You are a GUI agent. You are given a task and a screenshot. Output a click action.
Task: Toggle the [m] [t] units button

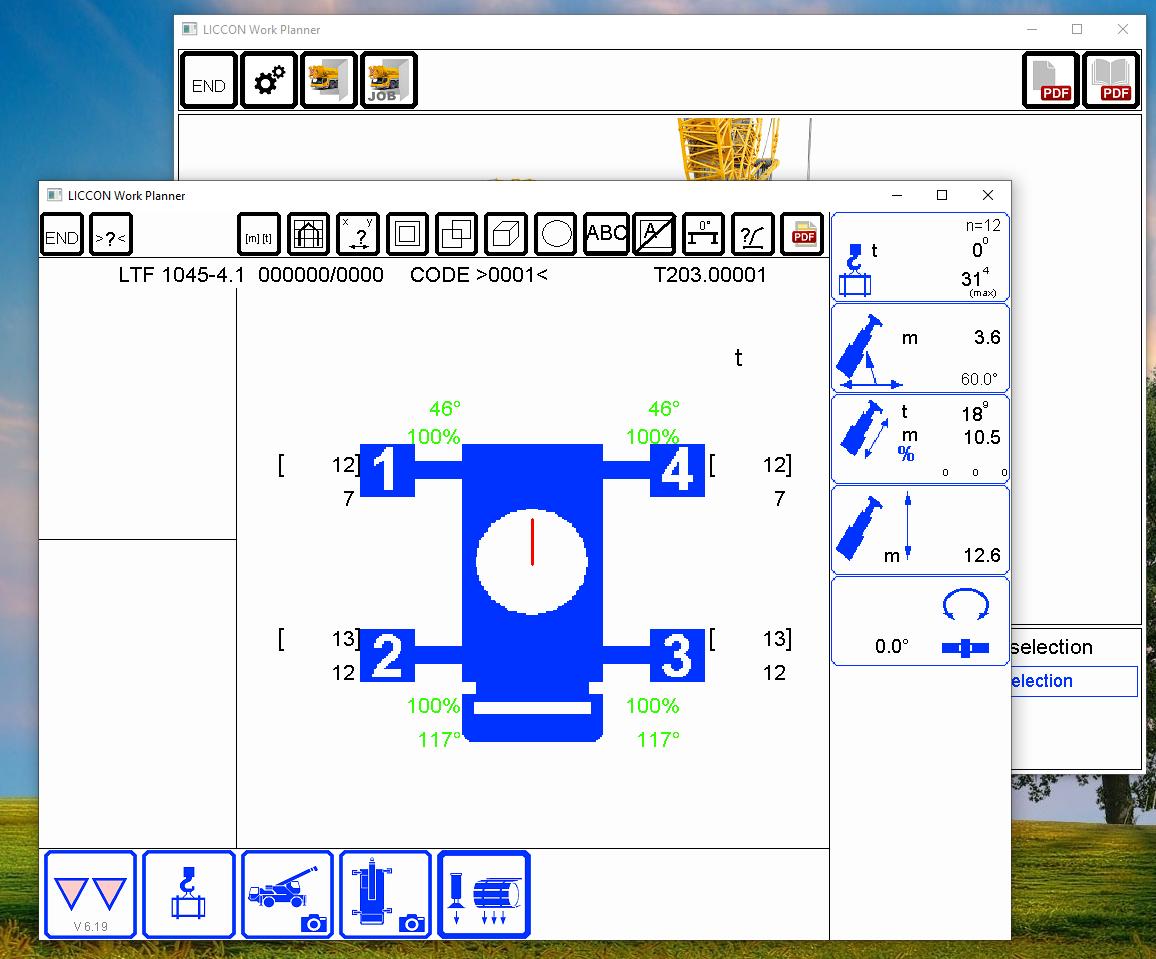tap(259, 234)
